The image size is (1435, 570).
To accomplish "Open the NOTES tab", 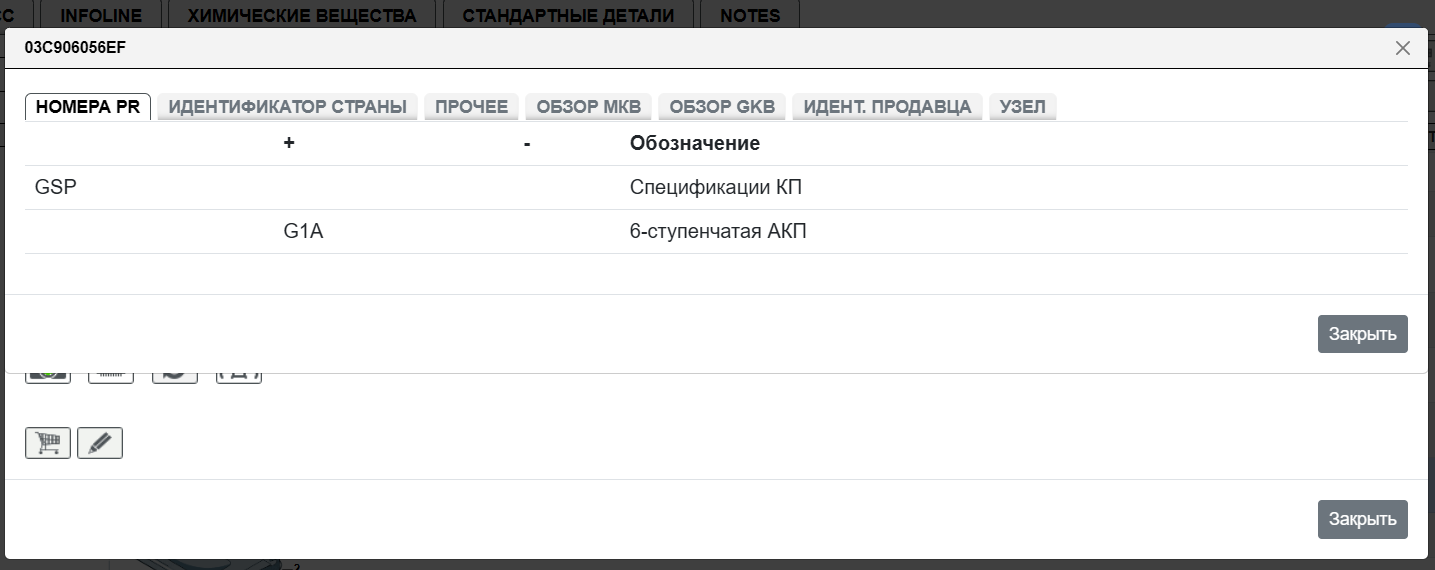I will [x=750, y=15].
